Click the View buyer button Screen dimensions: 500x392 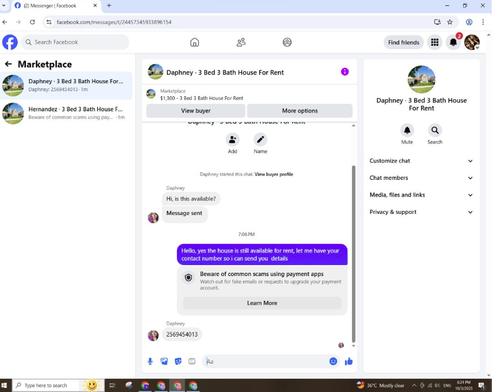click(196, 111)
